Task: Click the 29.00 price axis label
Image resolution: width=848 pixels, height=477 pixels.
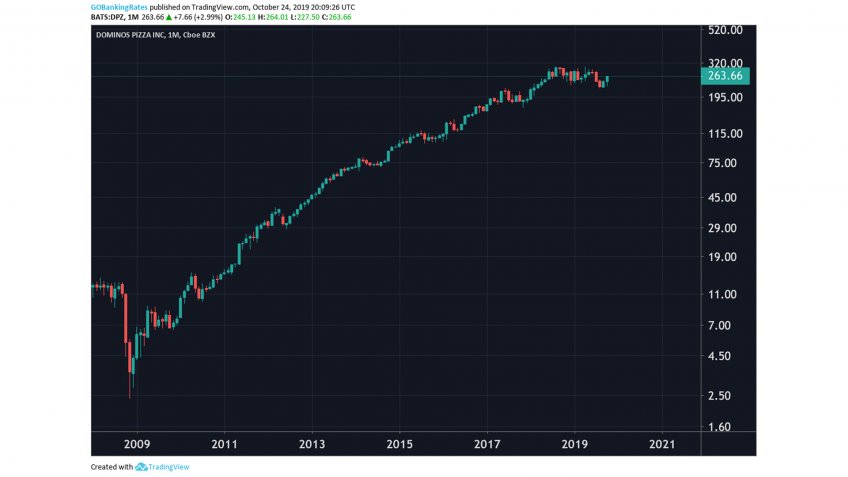Action: coord(723,228)
